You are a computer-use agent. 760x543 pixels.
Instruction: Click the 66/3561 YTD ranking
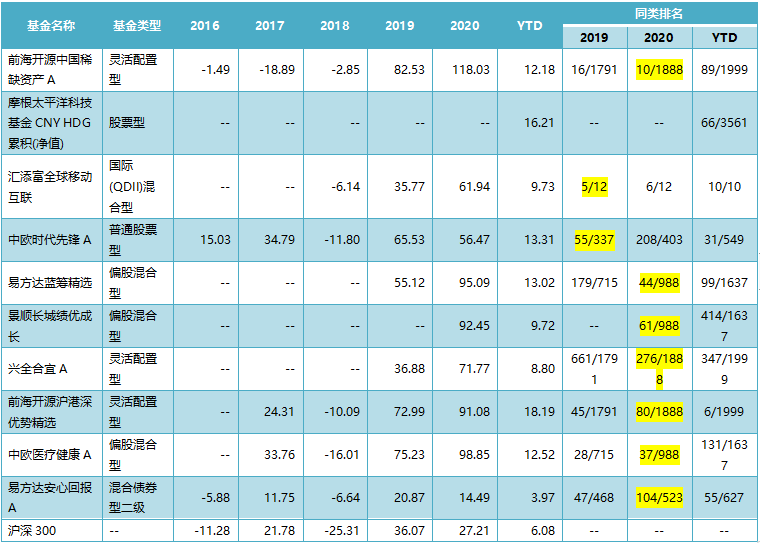click(725, 123)
